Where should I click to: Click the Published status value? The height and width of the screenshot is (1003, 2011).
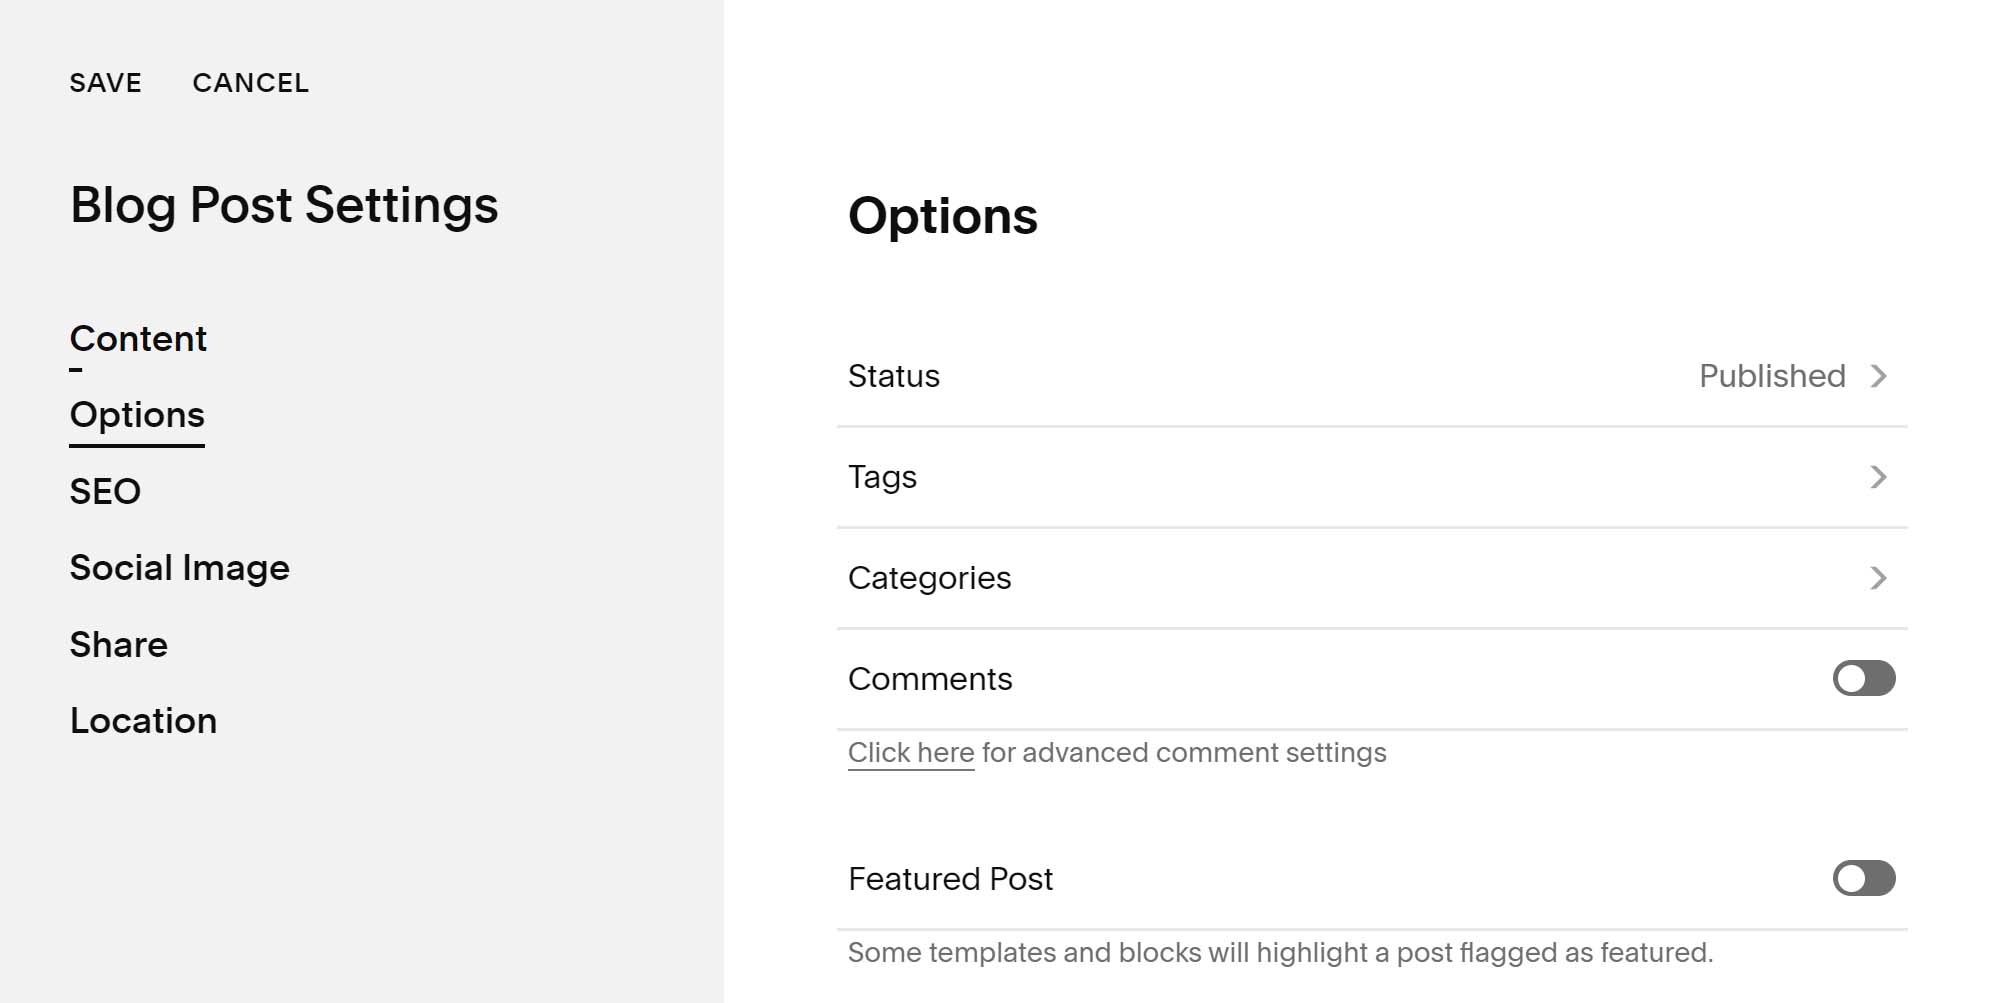[1772, 376]
